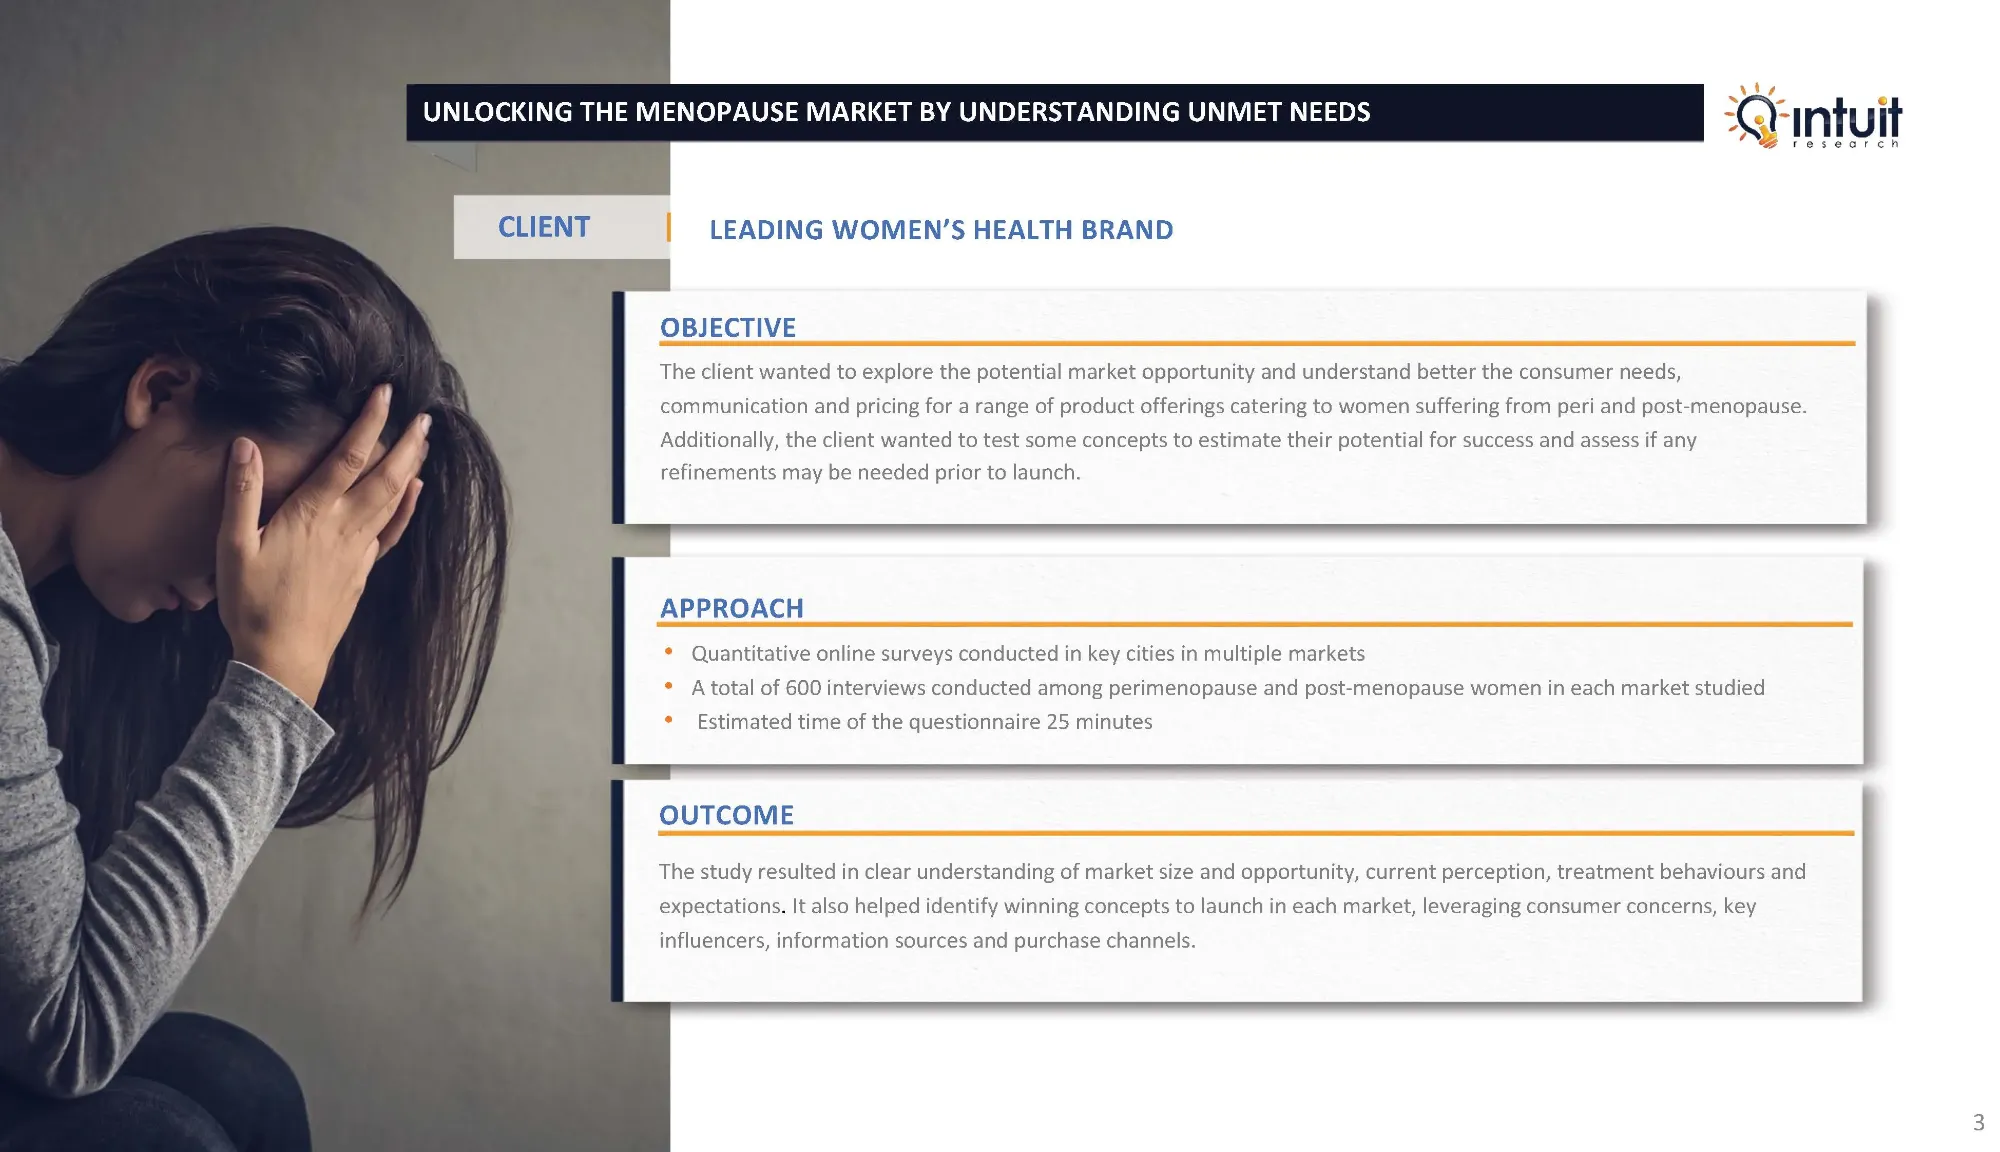
Task: Click the objective paragraph text
Action: tap(1230, 422)
